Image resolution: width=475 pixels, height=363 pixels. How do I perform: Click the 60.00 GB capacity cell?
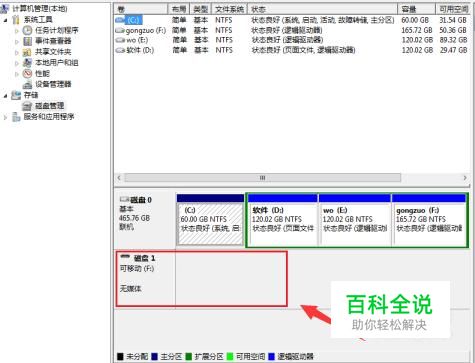point(415,20)
